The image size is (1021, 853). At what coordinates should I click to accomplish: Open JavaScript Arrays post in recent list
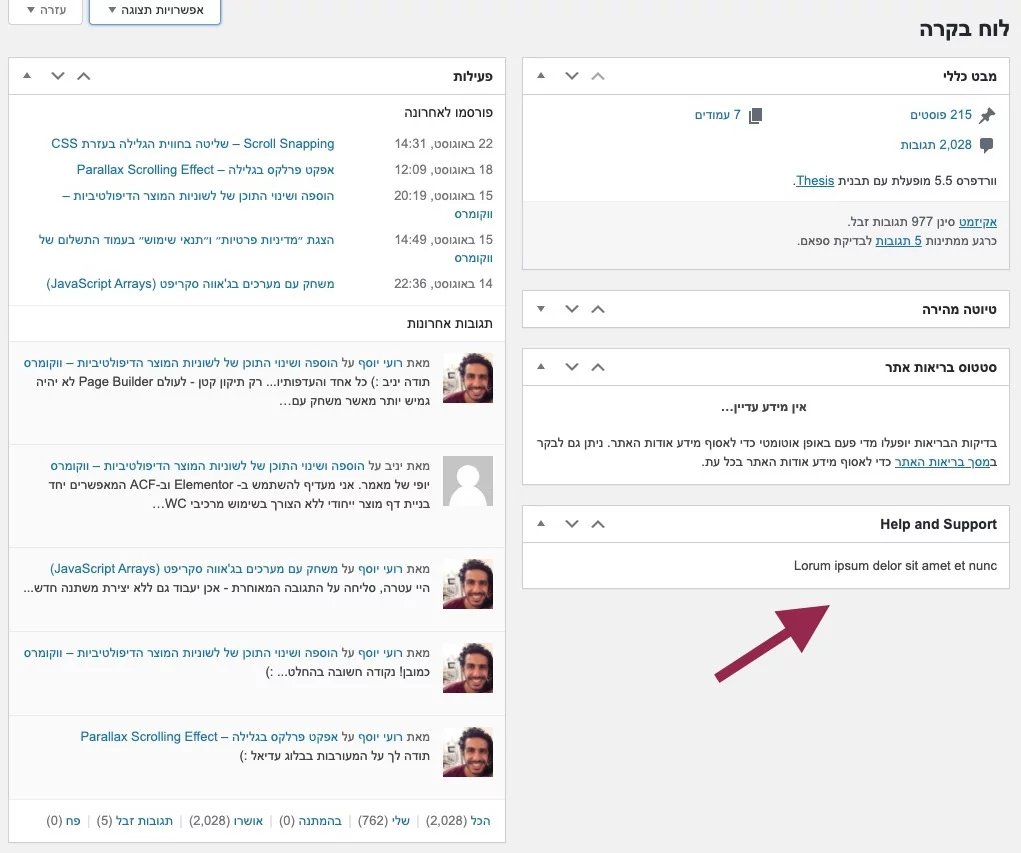[190, 284]
